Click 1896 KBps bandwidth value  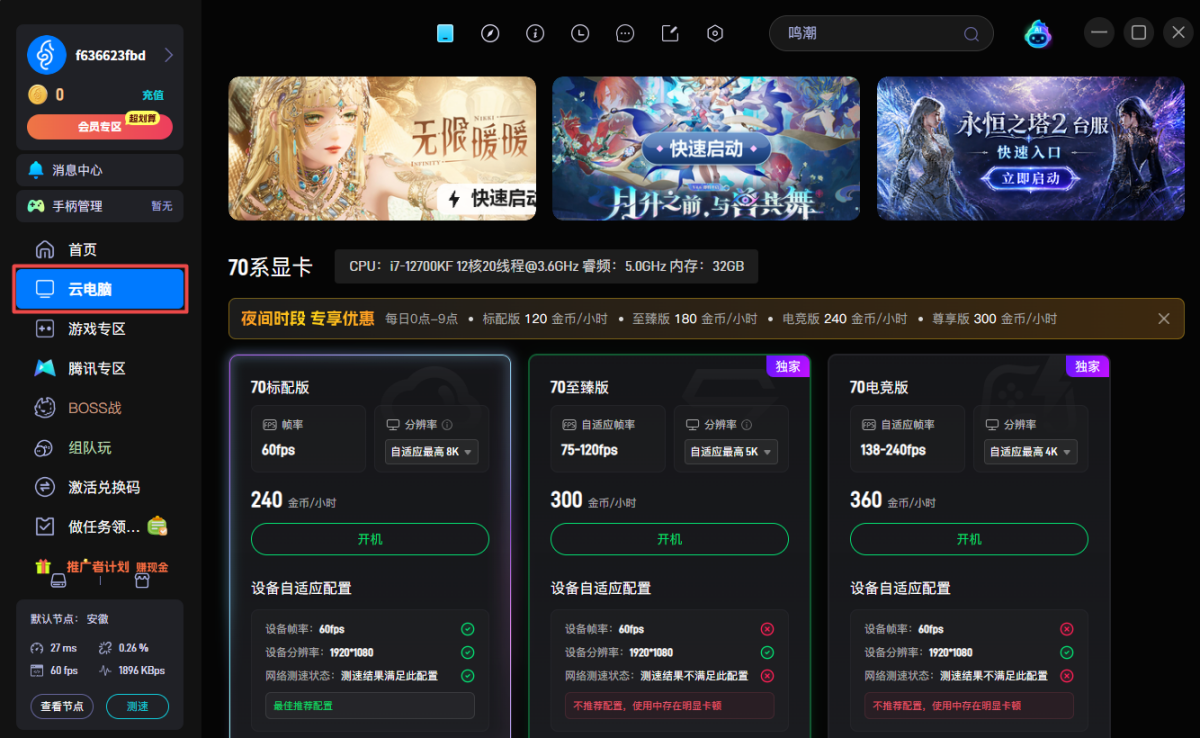tap(141, 670)
